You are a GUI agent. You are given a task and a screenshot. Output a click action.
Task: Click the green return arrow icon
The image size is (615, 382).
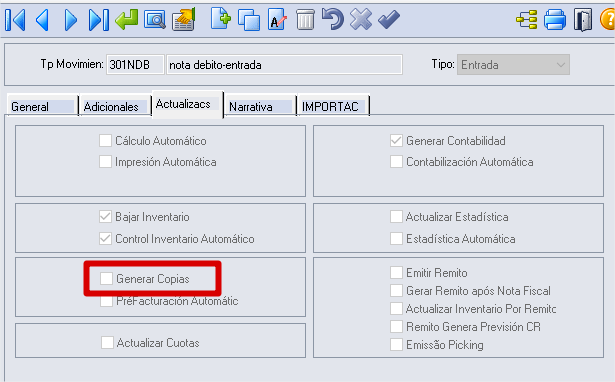click(127, 20)
